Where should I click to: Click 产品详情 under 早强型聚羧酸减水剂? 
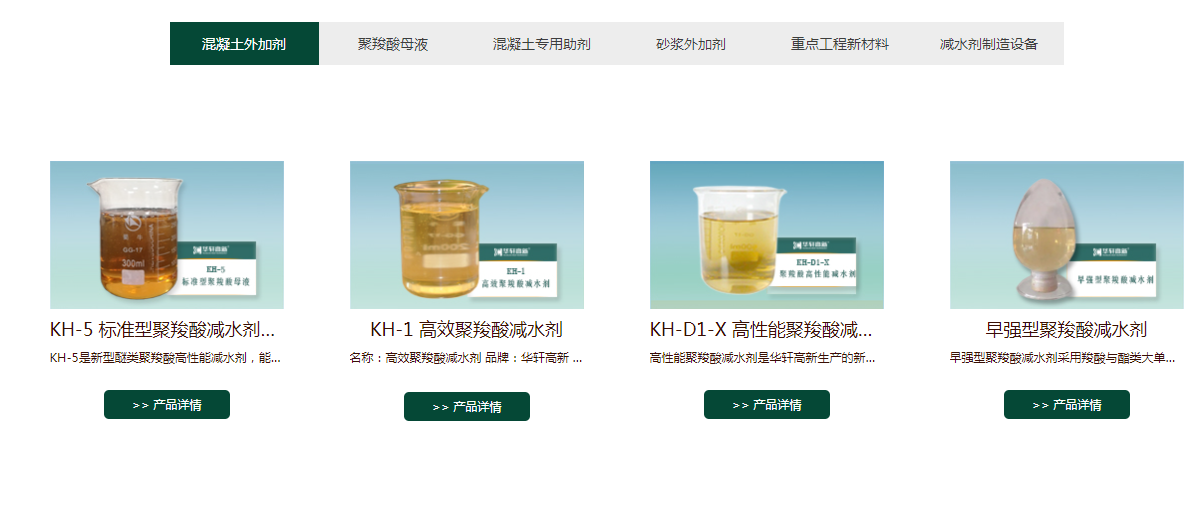point(1067,405)
